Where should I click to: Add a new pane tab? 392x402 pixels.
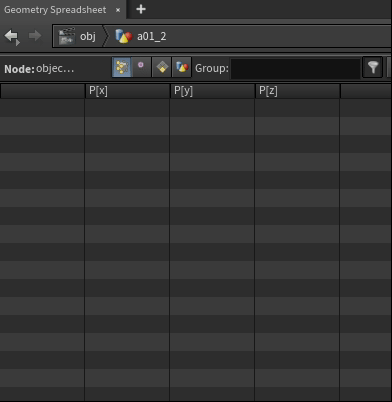pos(141,9)
